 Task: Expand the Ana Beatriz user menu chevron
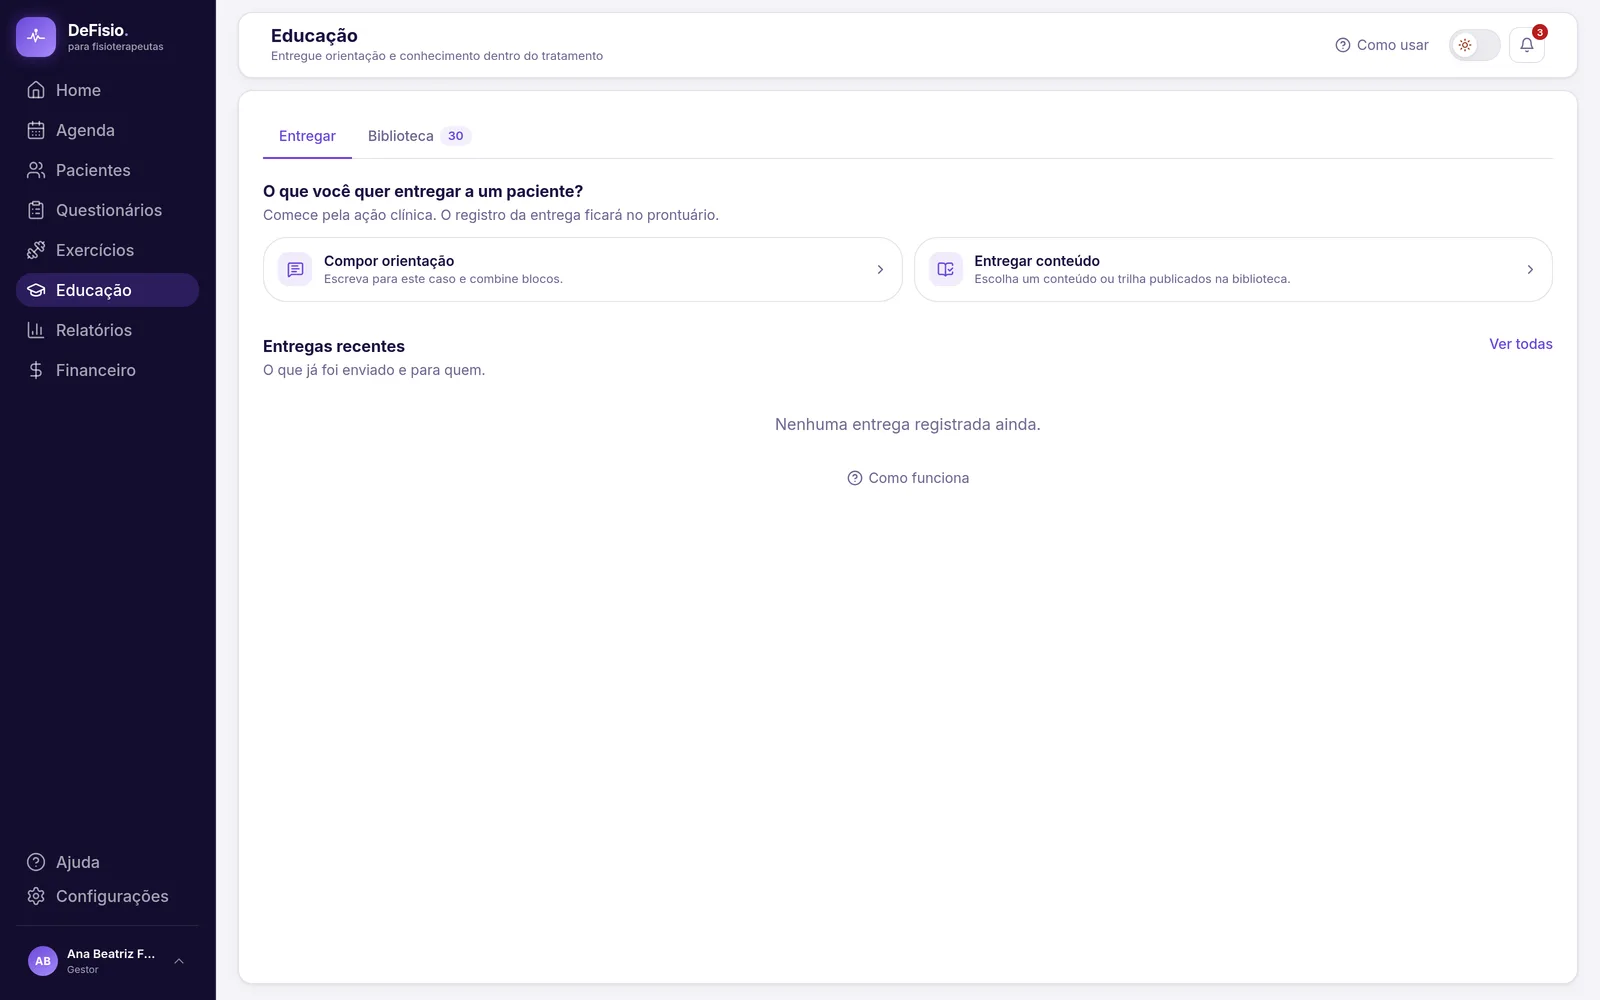[x=179, y=961]
